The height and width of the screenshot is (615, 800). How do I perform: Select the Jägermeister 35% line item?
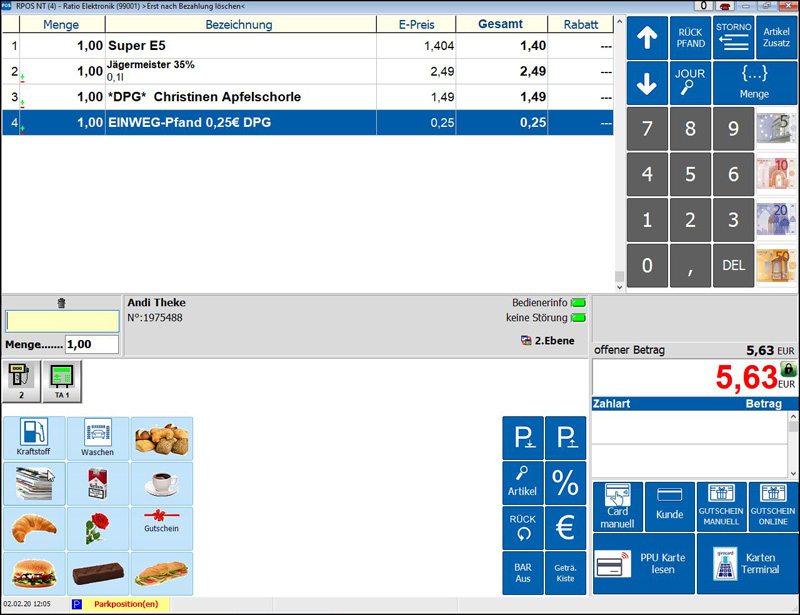pyautogui.click(x=240, y=71)
